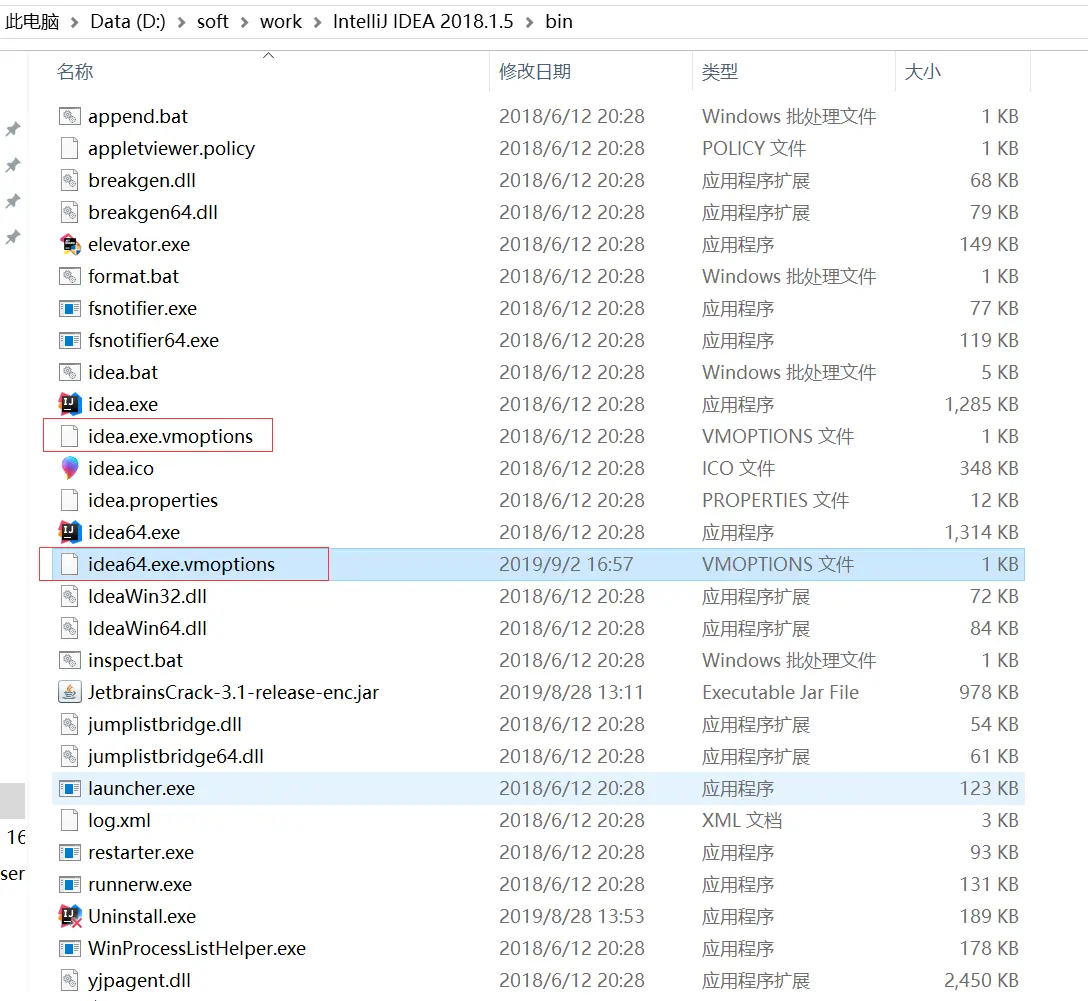Click date 2019/8/28 13:53

click(x=571, y=916)
